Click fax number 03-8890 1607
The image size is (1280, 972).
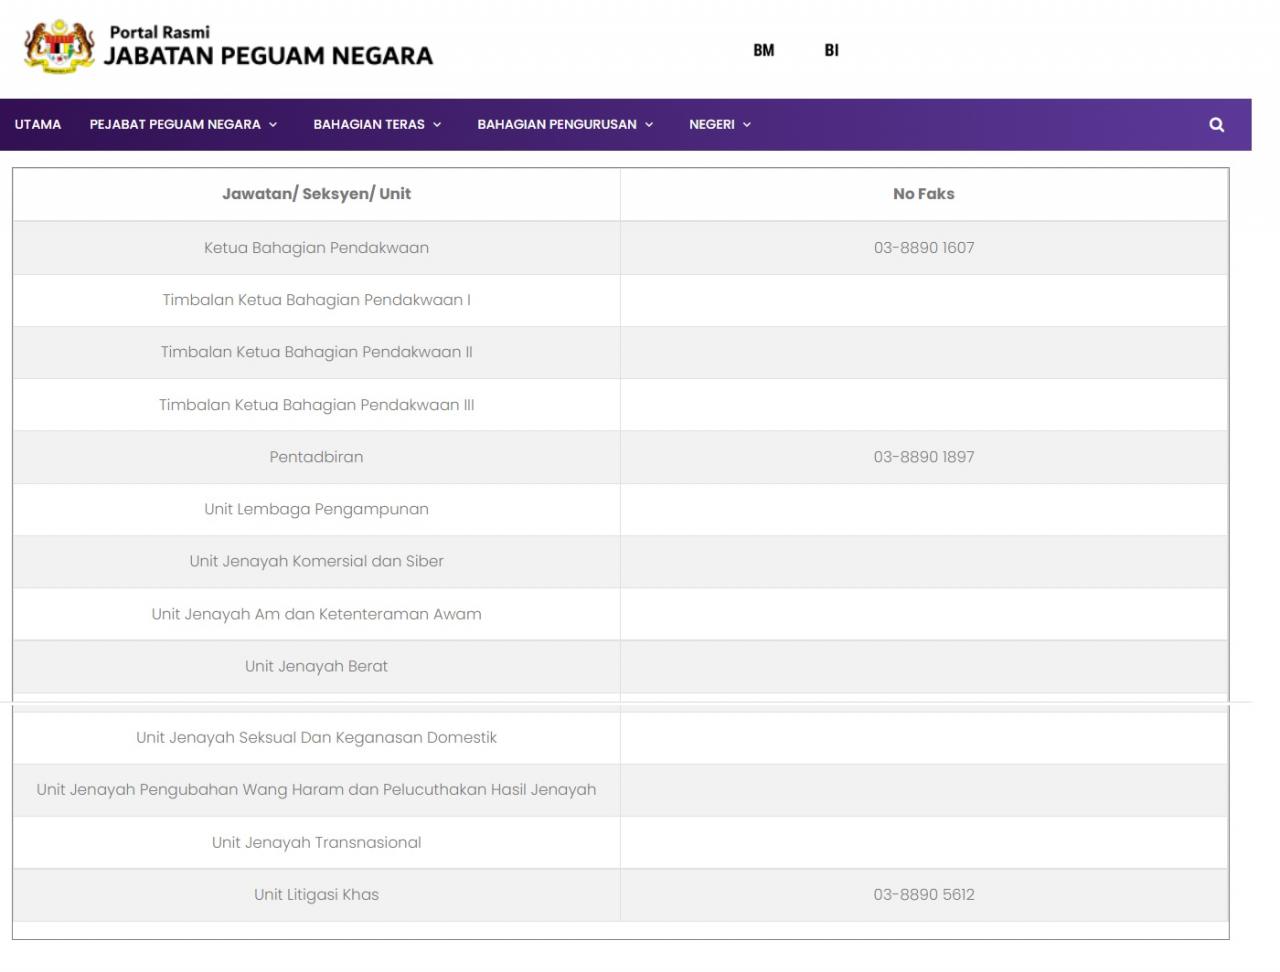923,248
